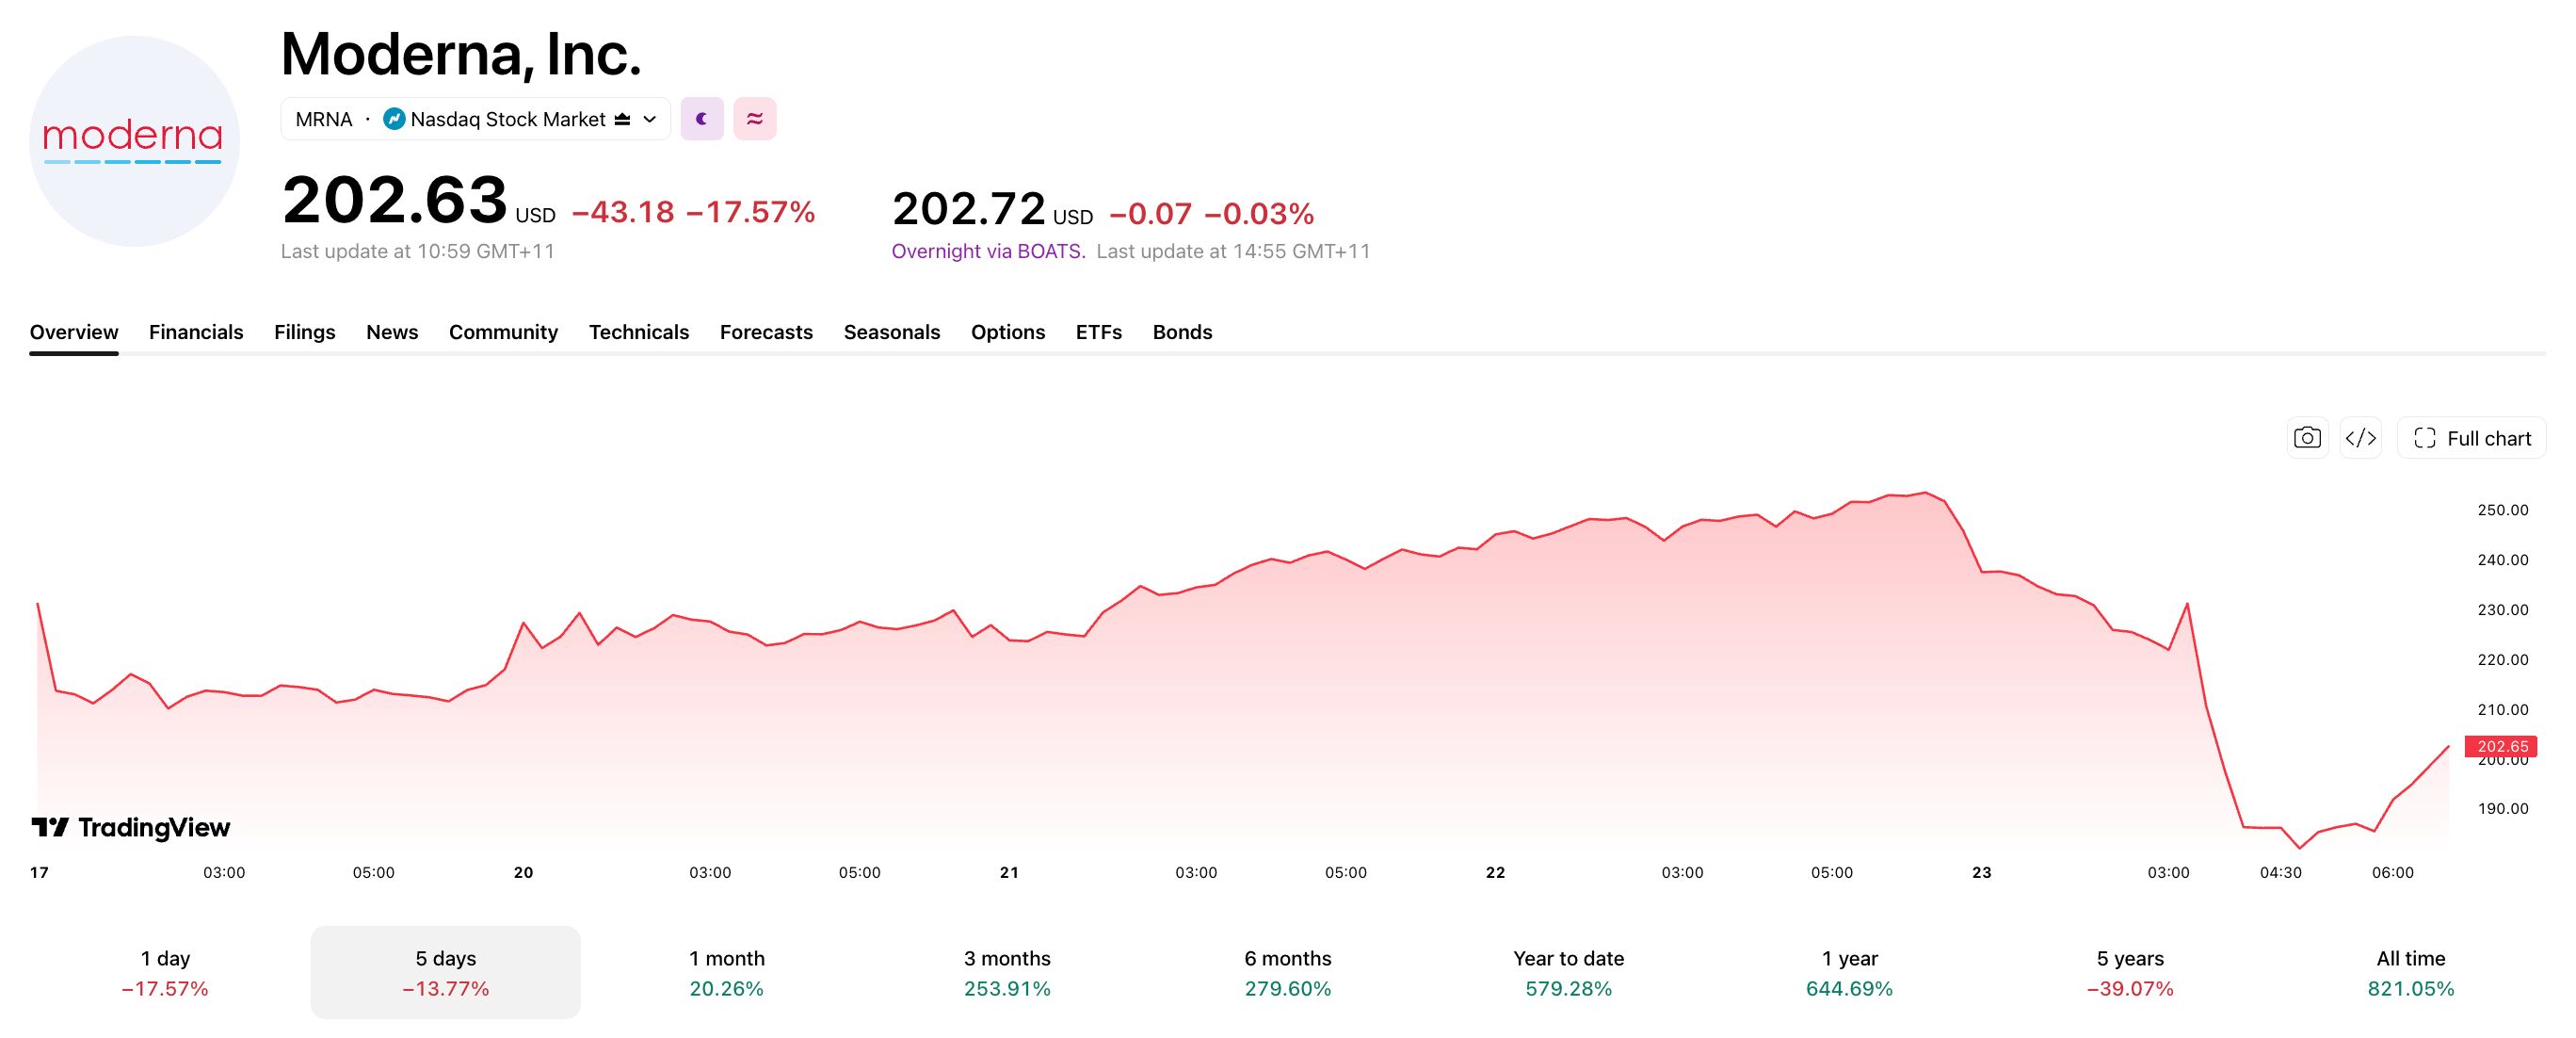2576x1038 pixels.
Task: Expand the MRNA exchange dropdown chevron
Action: coord(650,119)
